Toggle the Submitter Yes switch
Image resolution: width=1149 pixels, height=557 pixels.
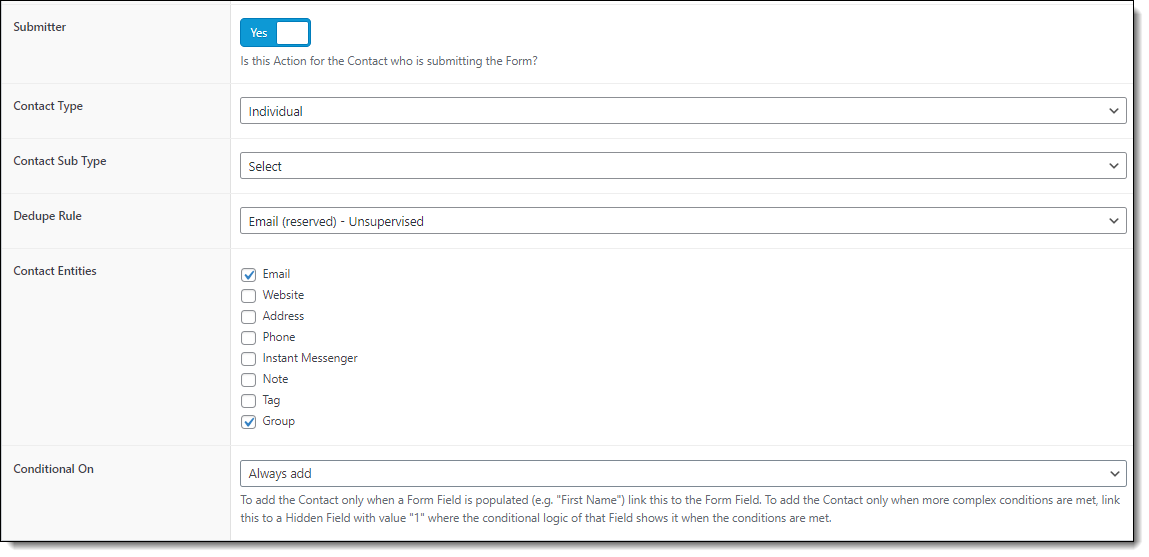click(276, 33)
